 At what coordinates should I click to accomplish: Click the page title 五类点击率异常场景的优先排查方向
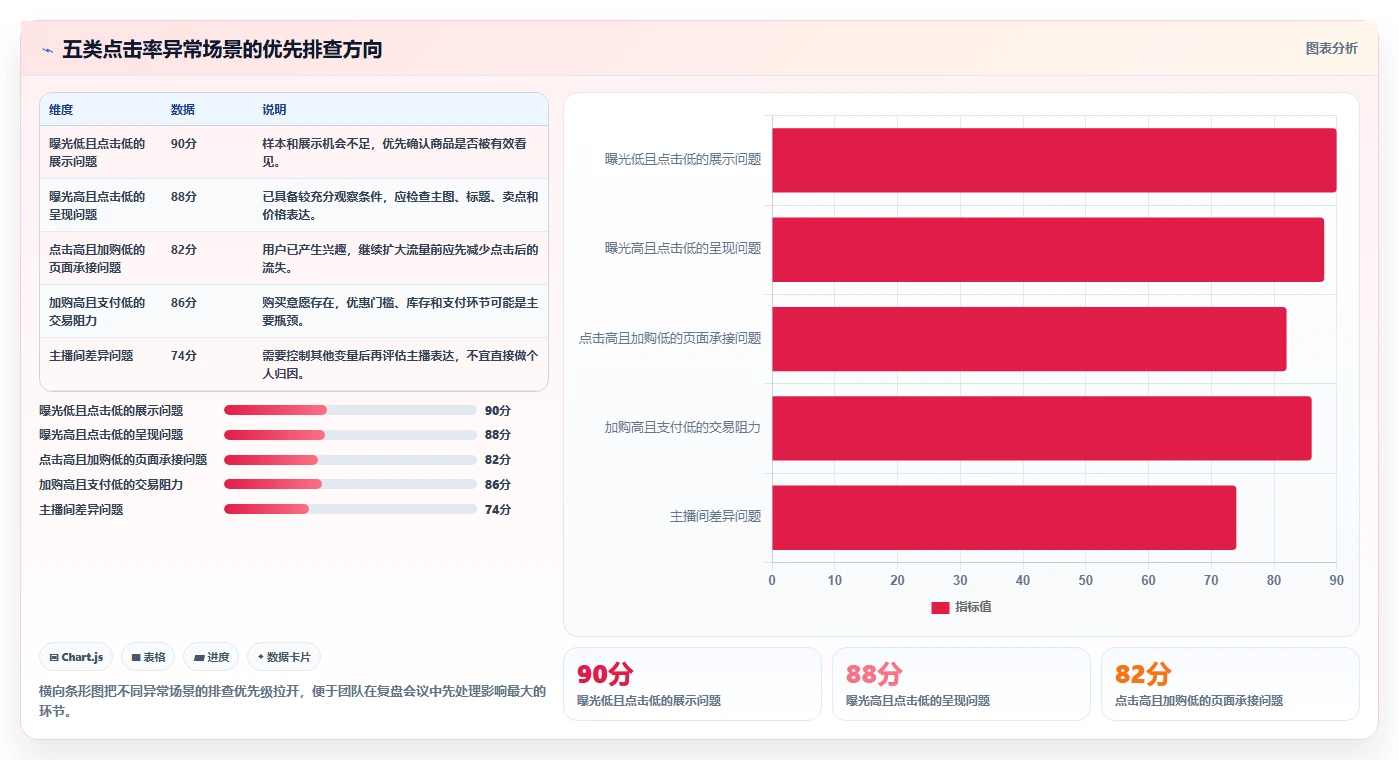(x=222, y=50)
